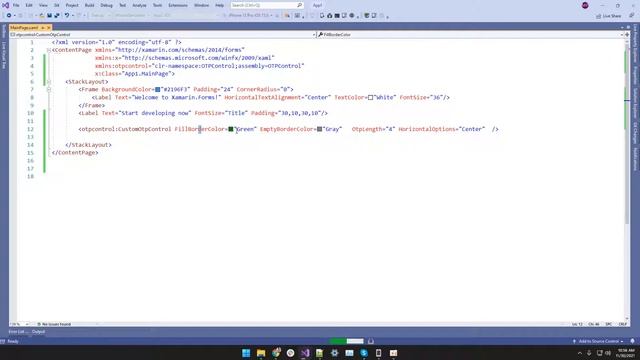Screen dimensions: 640x360
Task: Open the Debug menu
Action: tap(106, 5)
